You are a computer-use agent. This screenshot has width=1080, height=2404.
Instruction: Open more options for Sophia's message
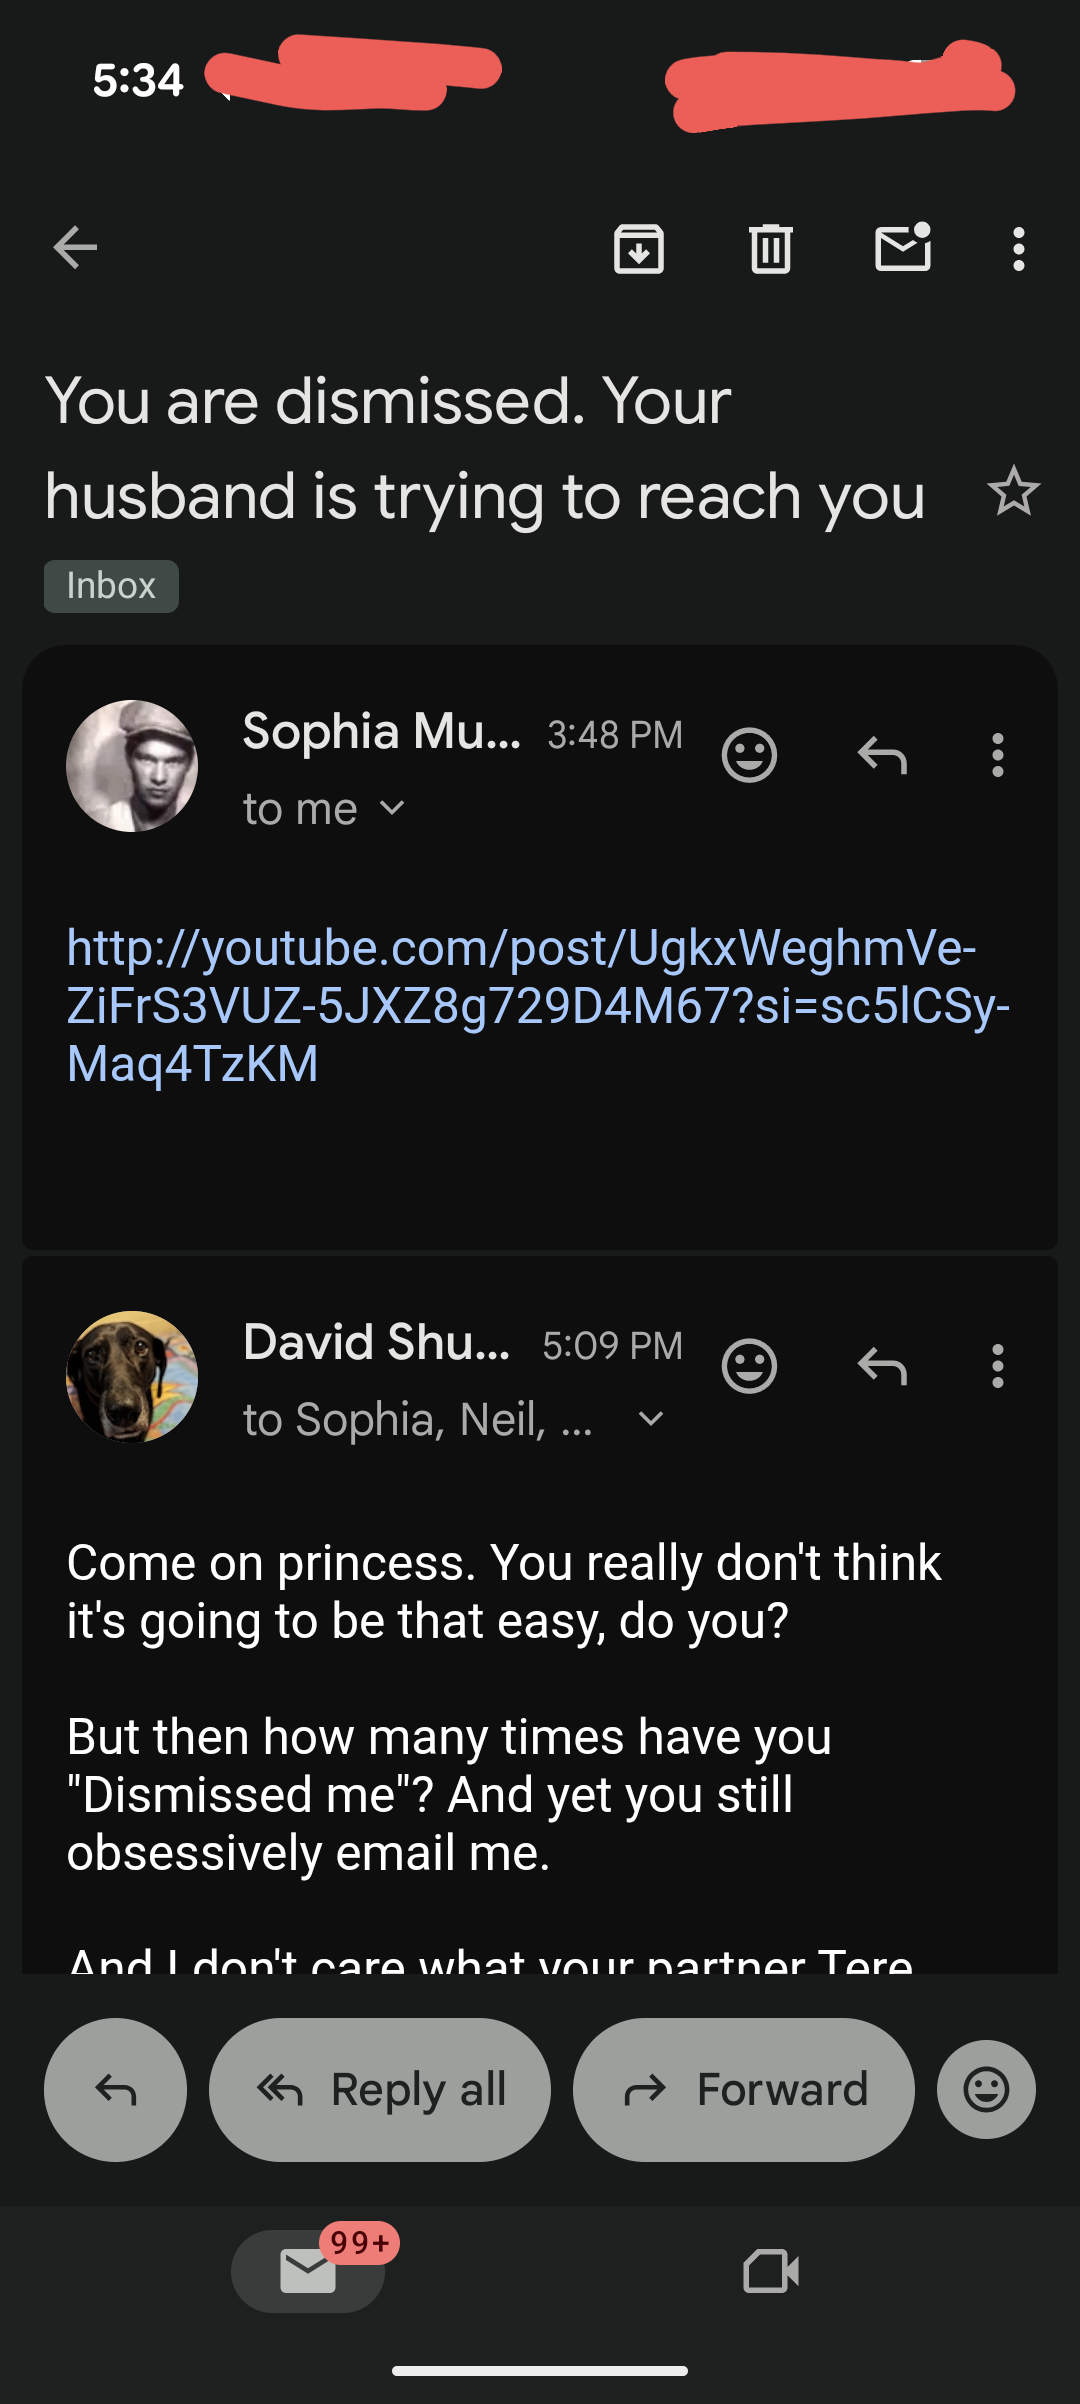tap(997, 755)
